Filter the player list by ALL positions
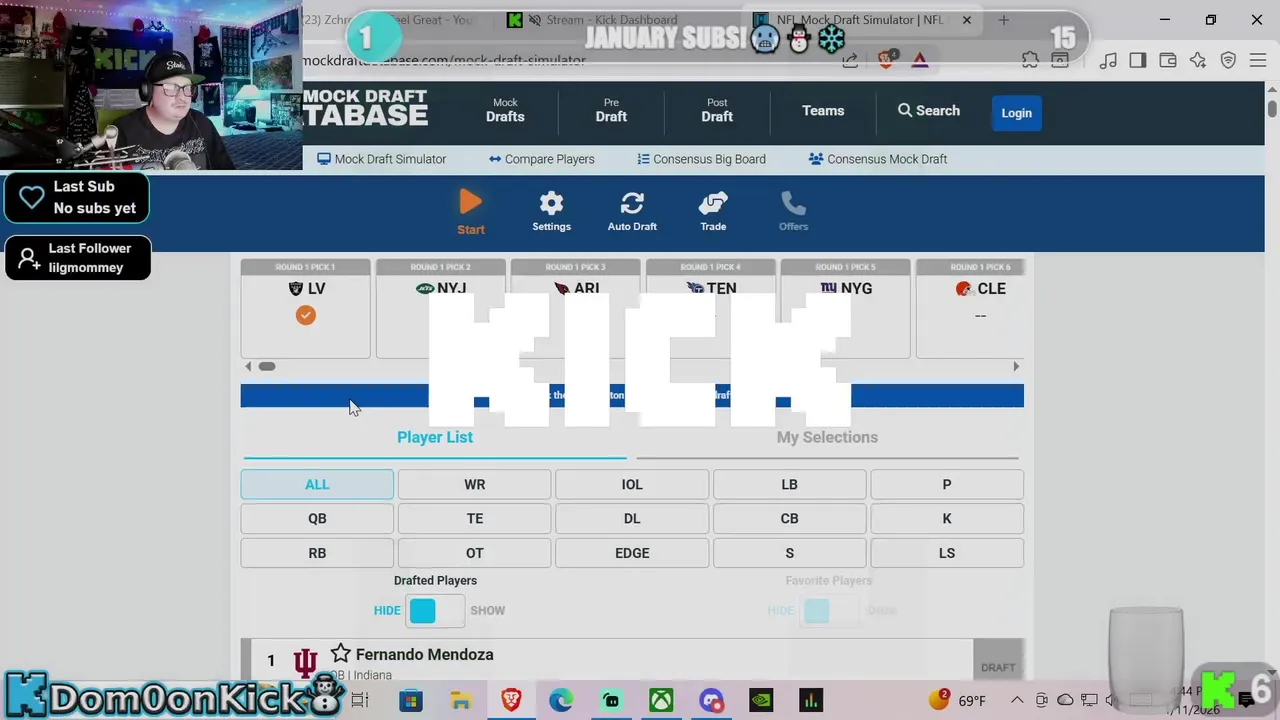This screenshot has height=720, width=1280. 317,484
